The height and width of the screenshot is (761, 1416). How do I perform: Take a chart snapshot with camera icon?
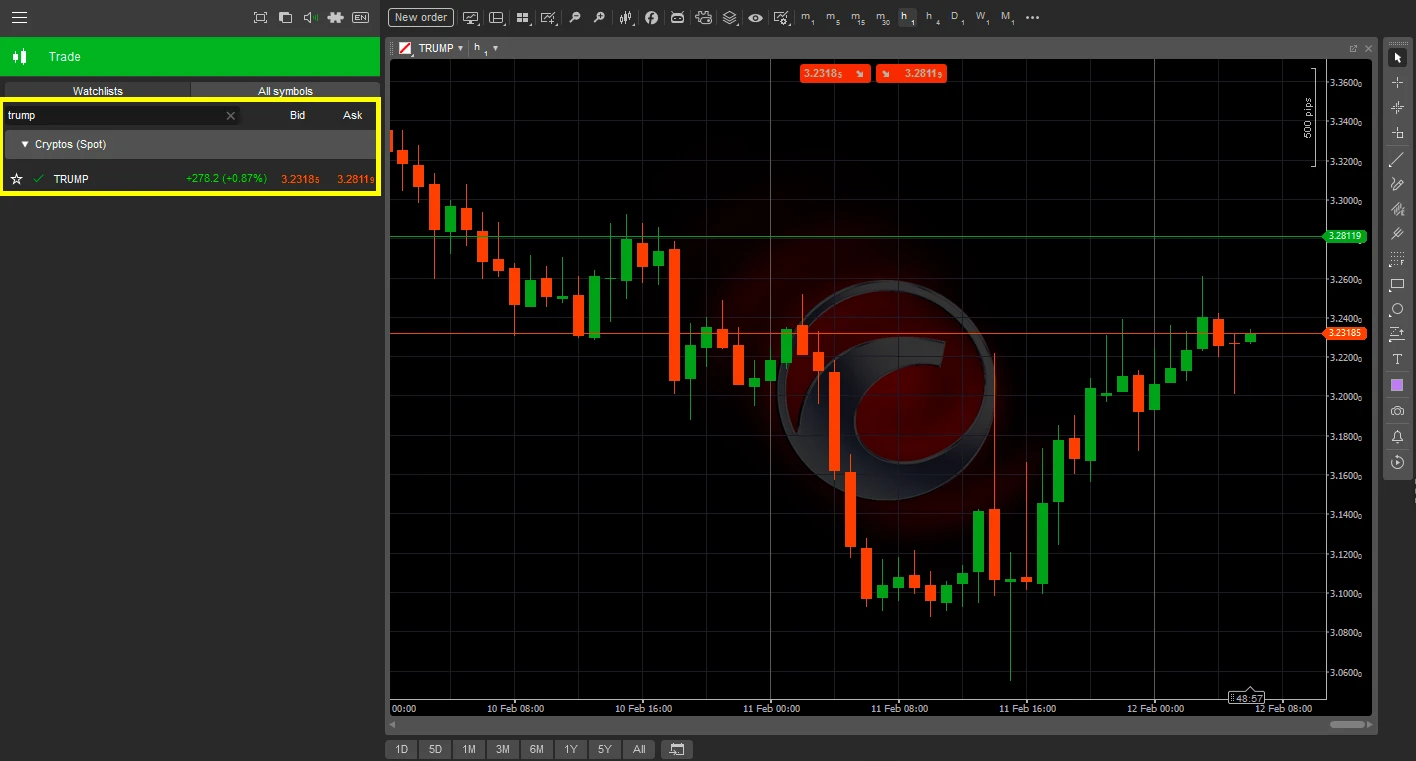click(1397, 411)
